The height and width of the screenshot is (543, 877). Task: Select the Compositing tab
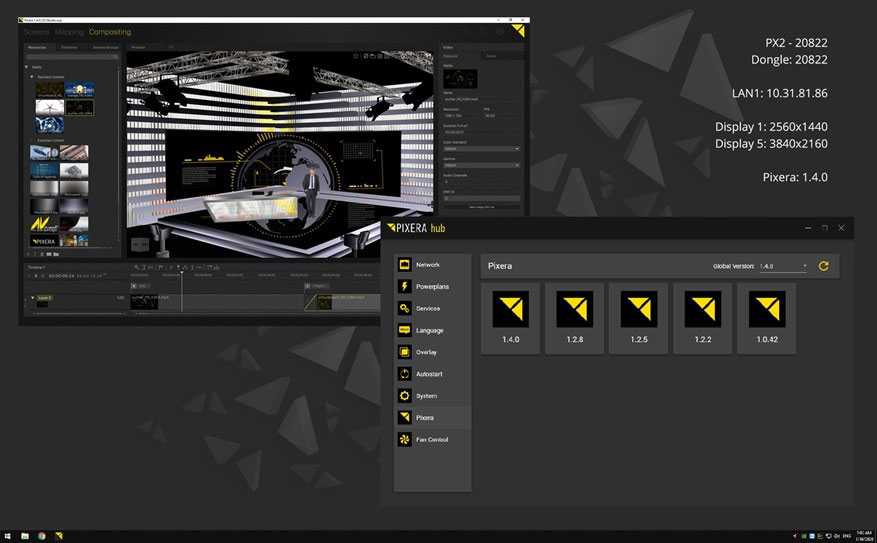click(110, 32)
